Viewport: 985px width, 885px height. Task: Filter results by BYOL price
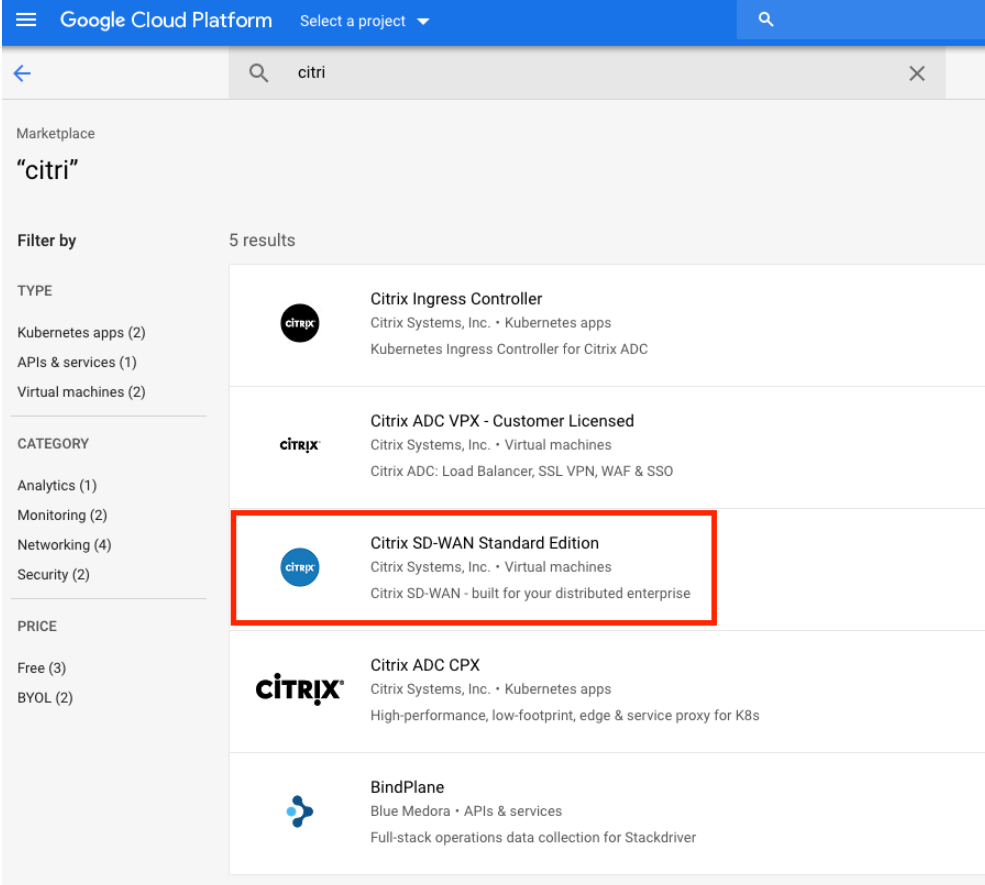(45, 698)
